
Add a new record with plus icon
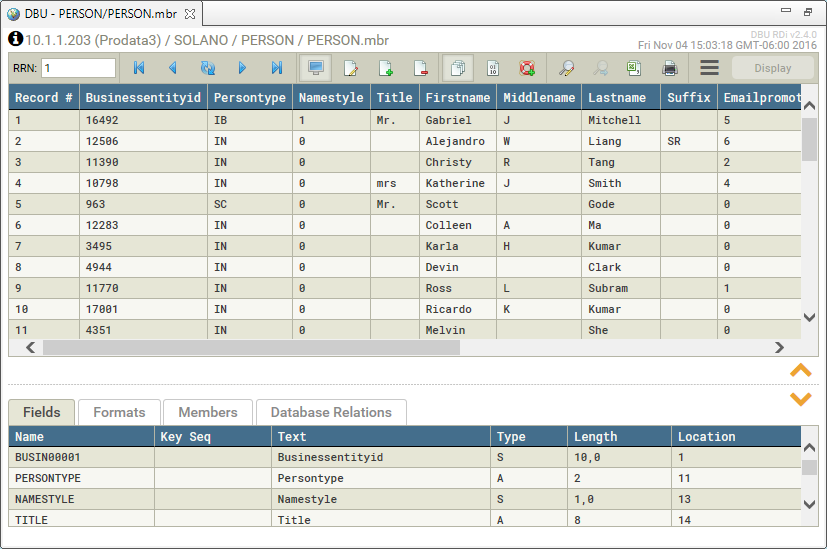[386, 68]
